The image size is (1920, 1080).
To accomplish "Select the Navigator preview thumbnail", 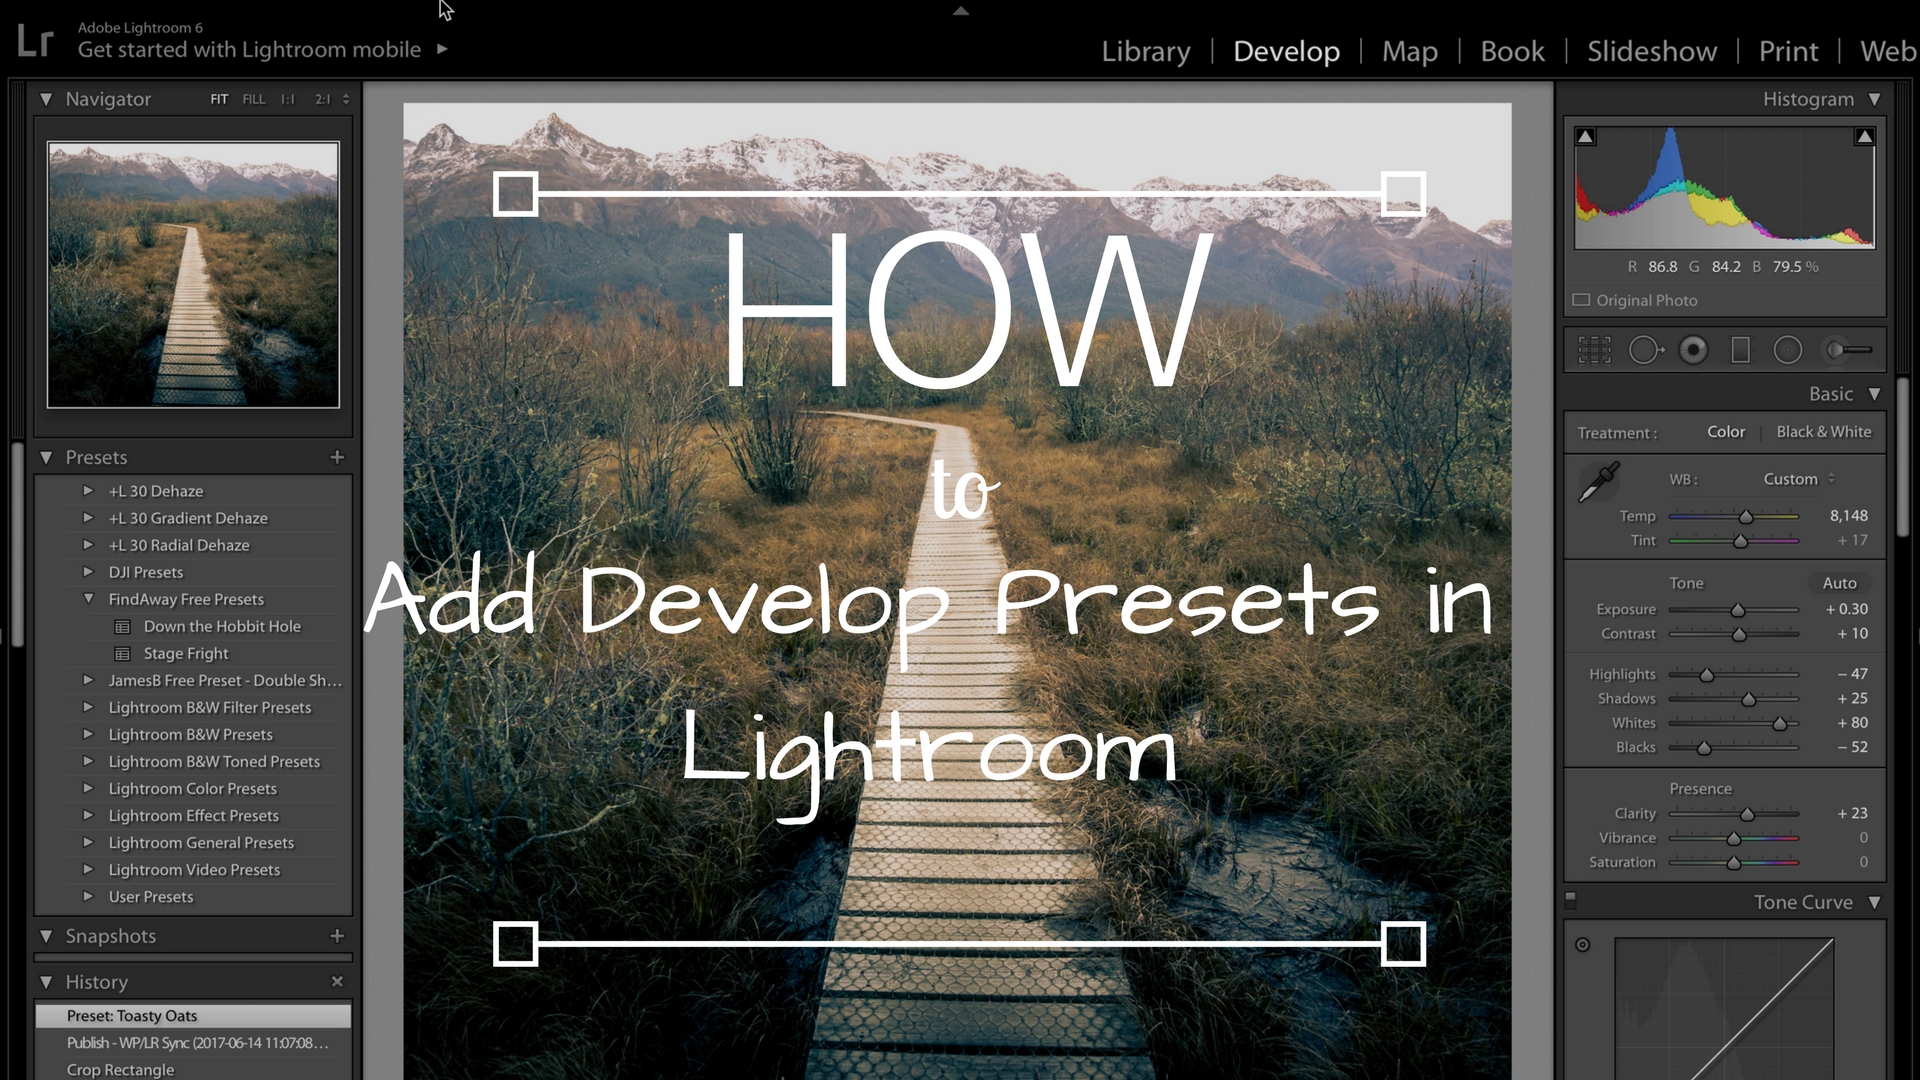I will 193,273.
